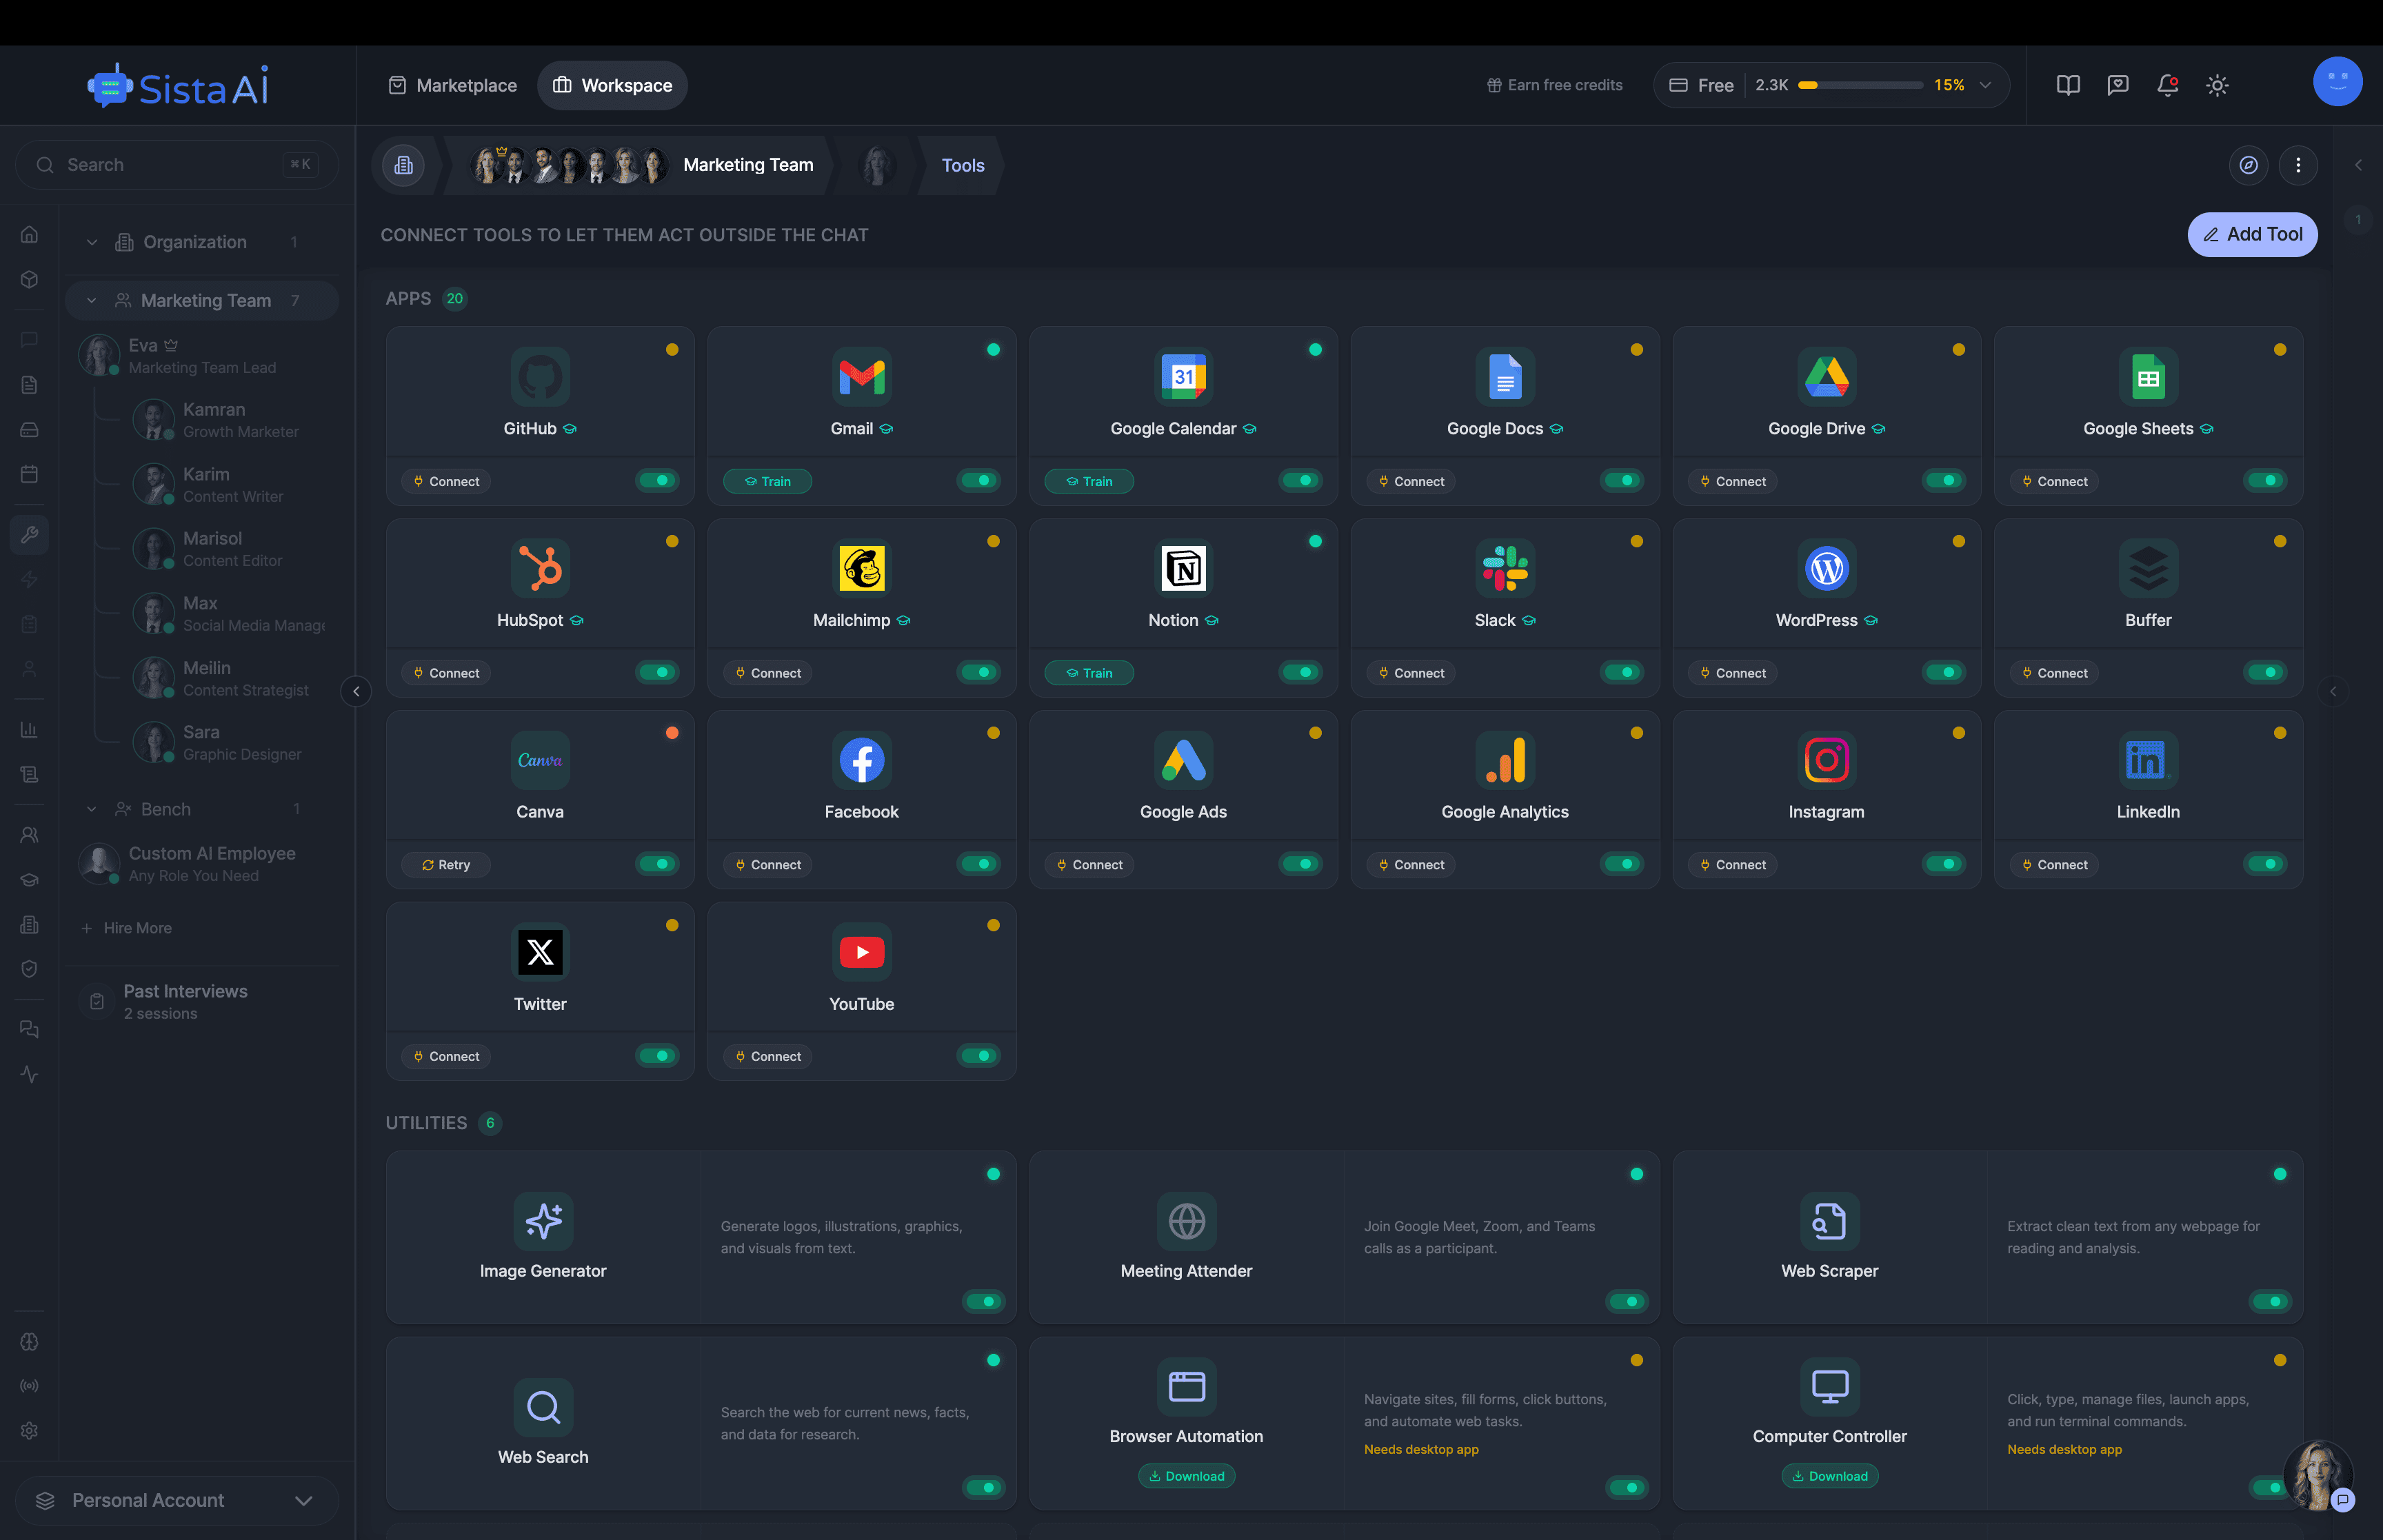Viewport: 2383px width, 1540px height.
Task: Open the HubSpot icon
Action: pyautogui.click(x=540, y=569)
